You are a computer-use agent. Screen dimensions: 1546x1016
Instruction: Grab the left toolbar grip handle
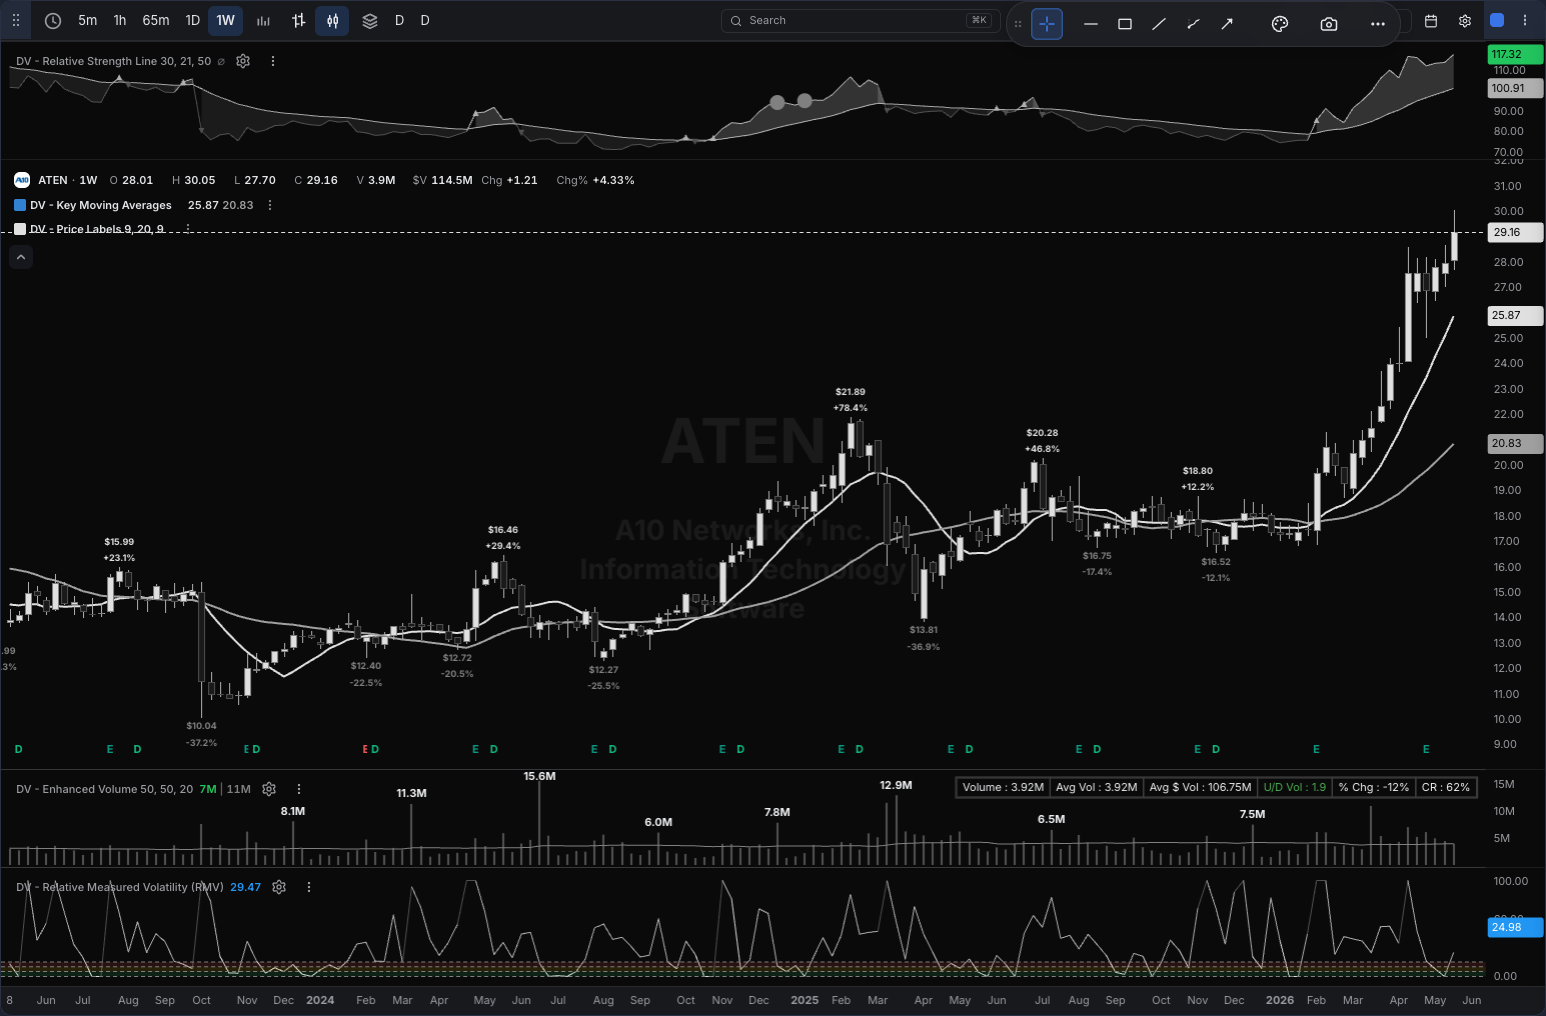click(x=15, y=20)
